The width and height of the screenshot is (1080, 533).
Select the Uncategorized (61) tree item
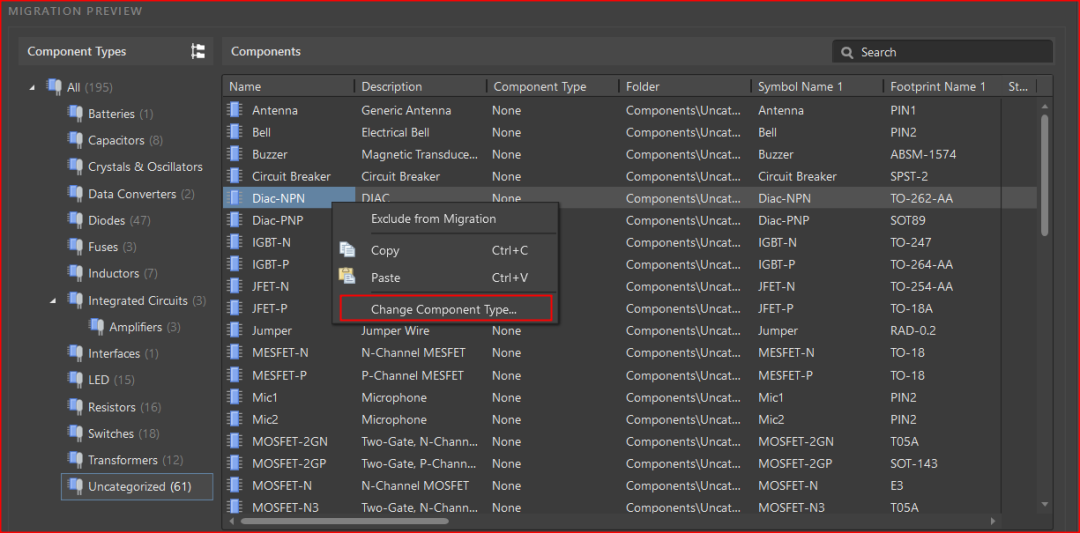tap(137, 487)
